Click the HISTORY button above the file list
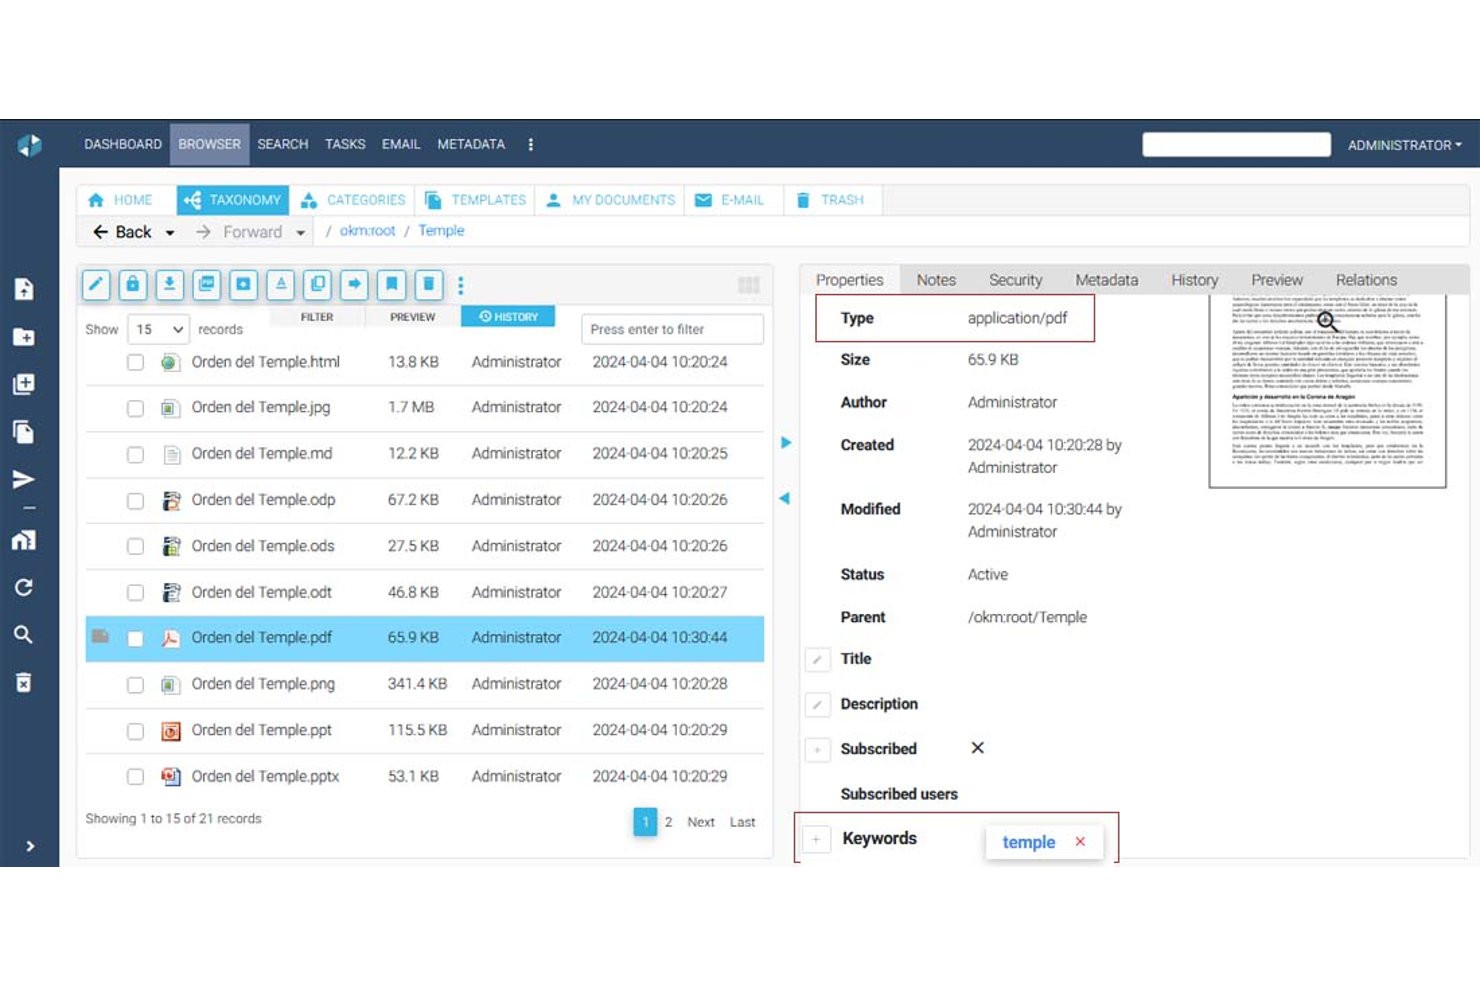1480x987 pixels. point(508,317)
